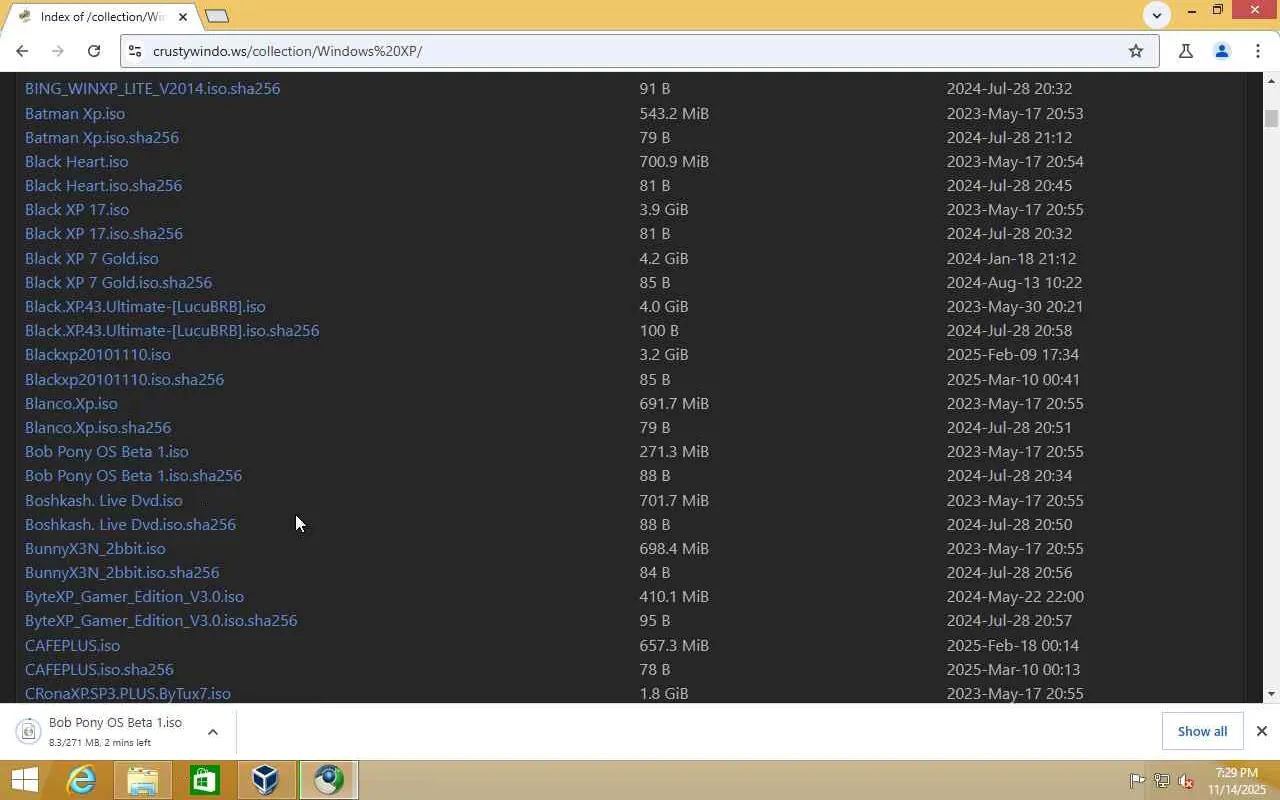Open Black XP 17.iso.sha256 checksum
Screen dimensions: 1280x800
pyautogui.click(x=104, y=233)
